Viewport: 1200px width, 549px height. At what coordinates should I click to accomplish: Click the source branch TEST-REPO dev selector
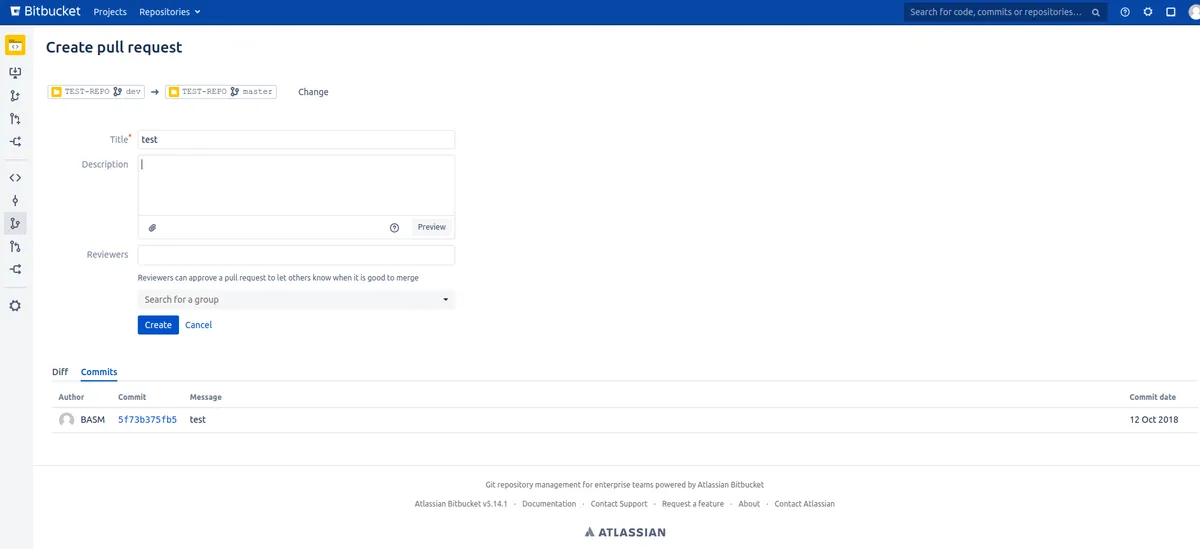(x=97, y=91)
